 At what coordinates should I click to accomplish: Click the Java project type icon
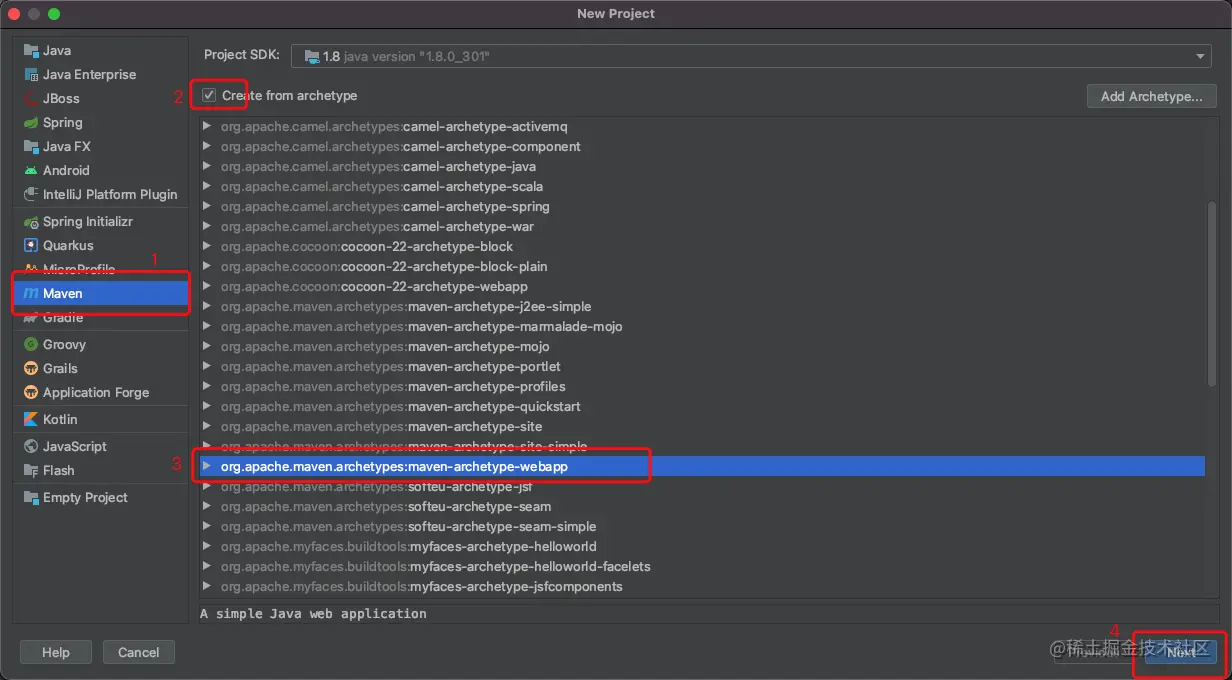pos(31,50)
